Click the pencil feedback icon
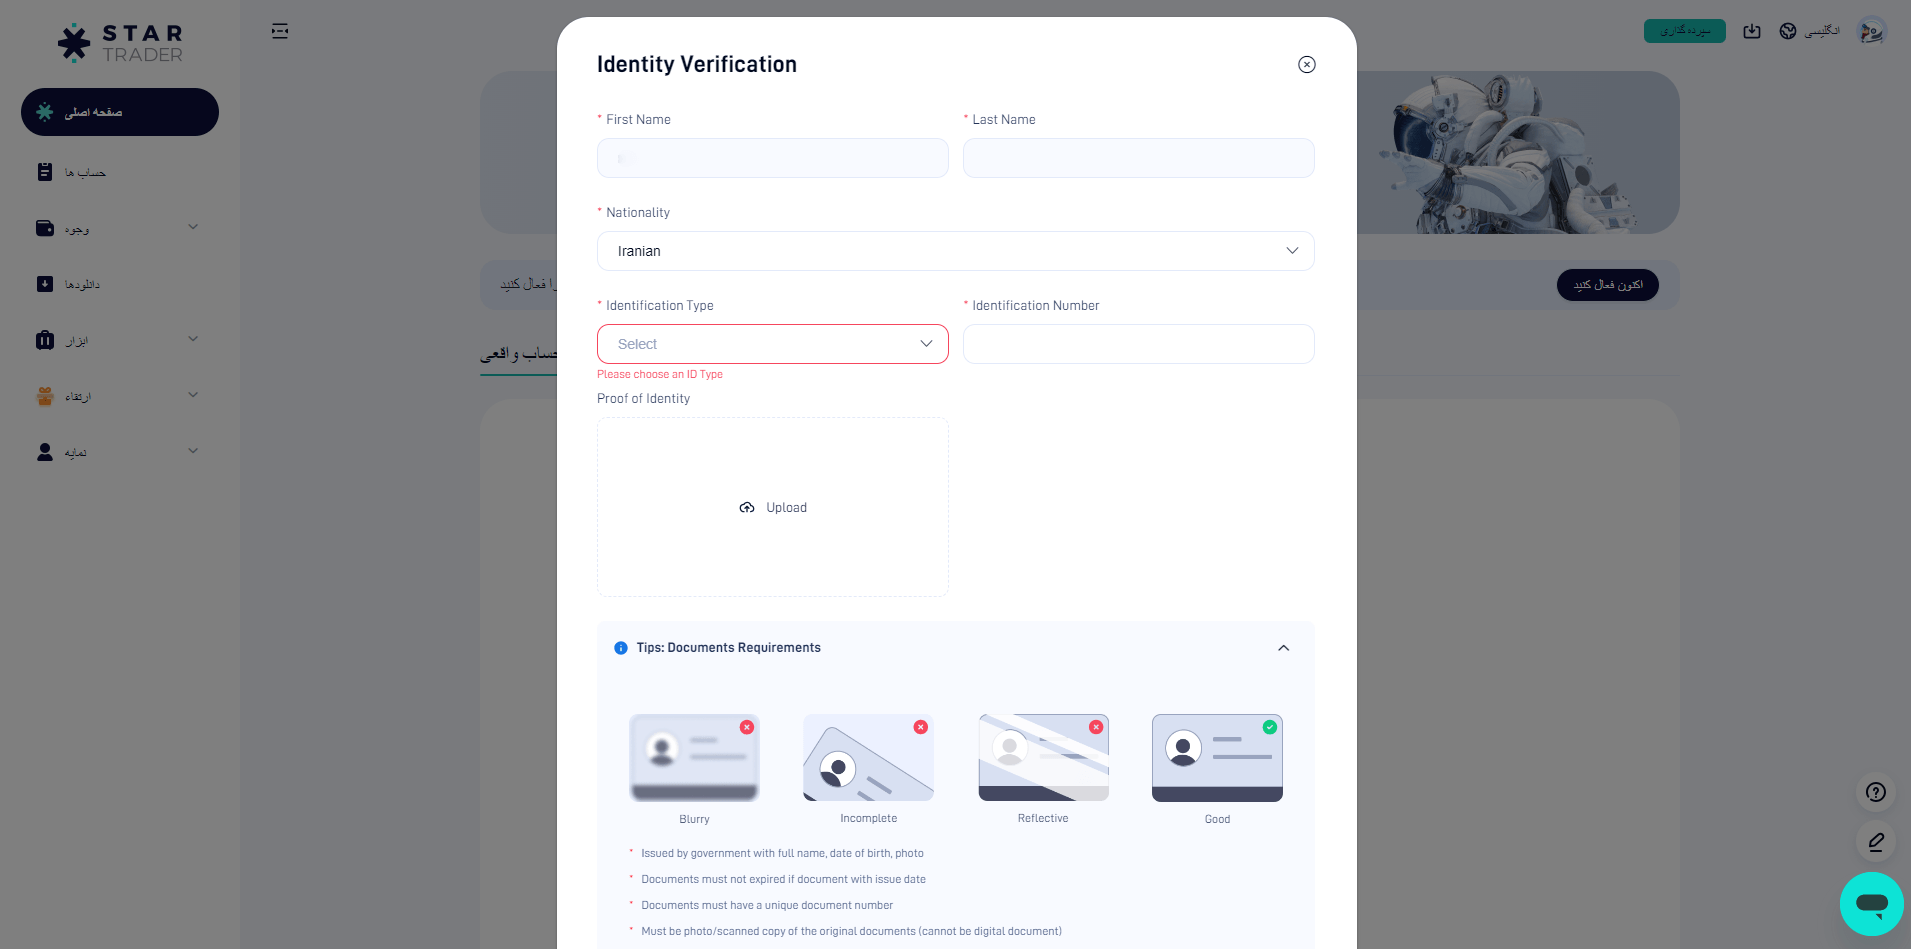Viewport: 1911px width, 949px height. click(x=1876, y=842)
